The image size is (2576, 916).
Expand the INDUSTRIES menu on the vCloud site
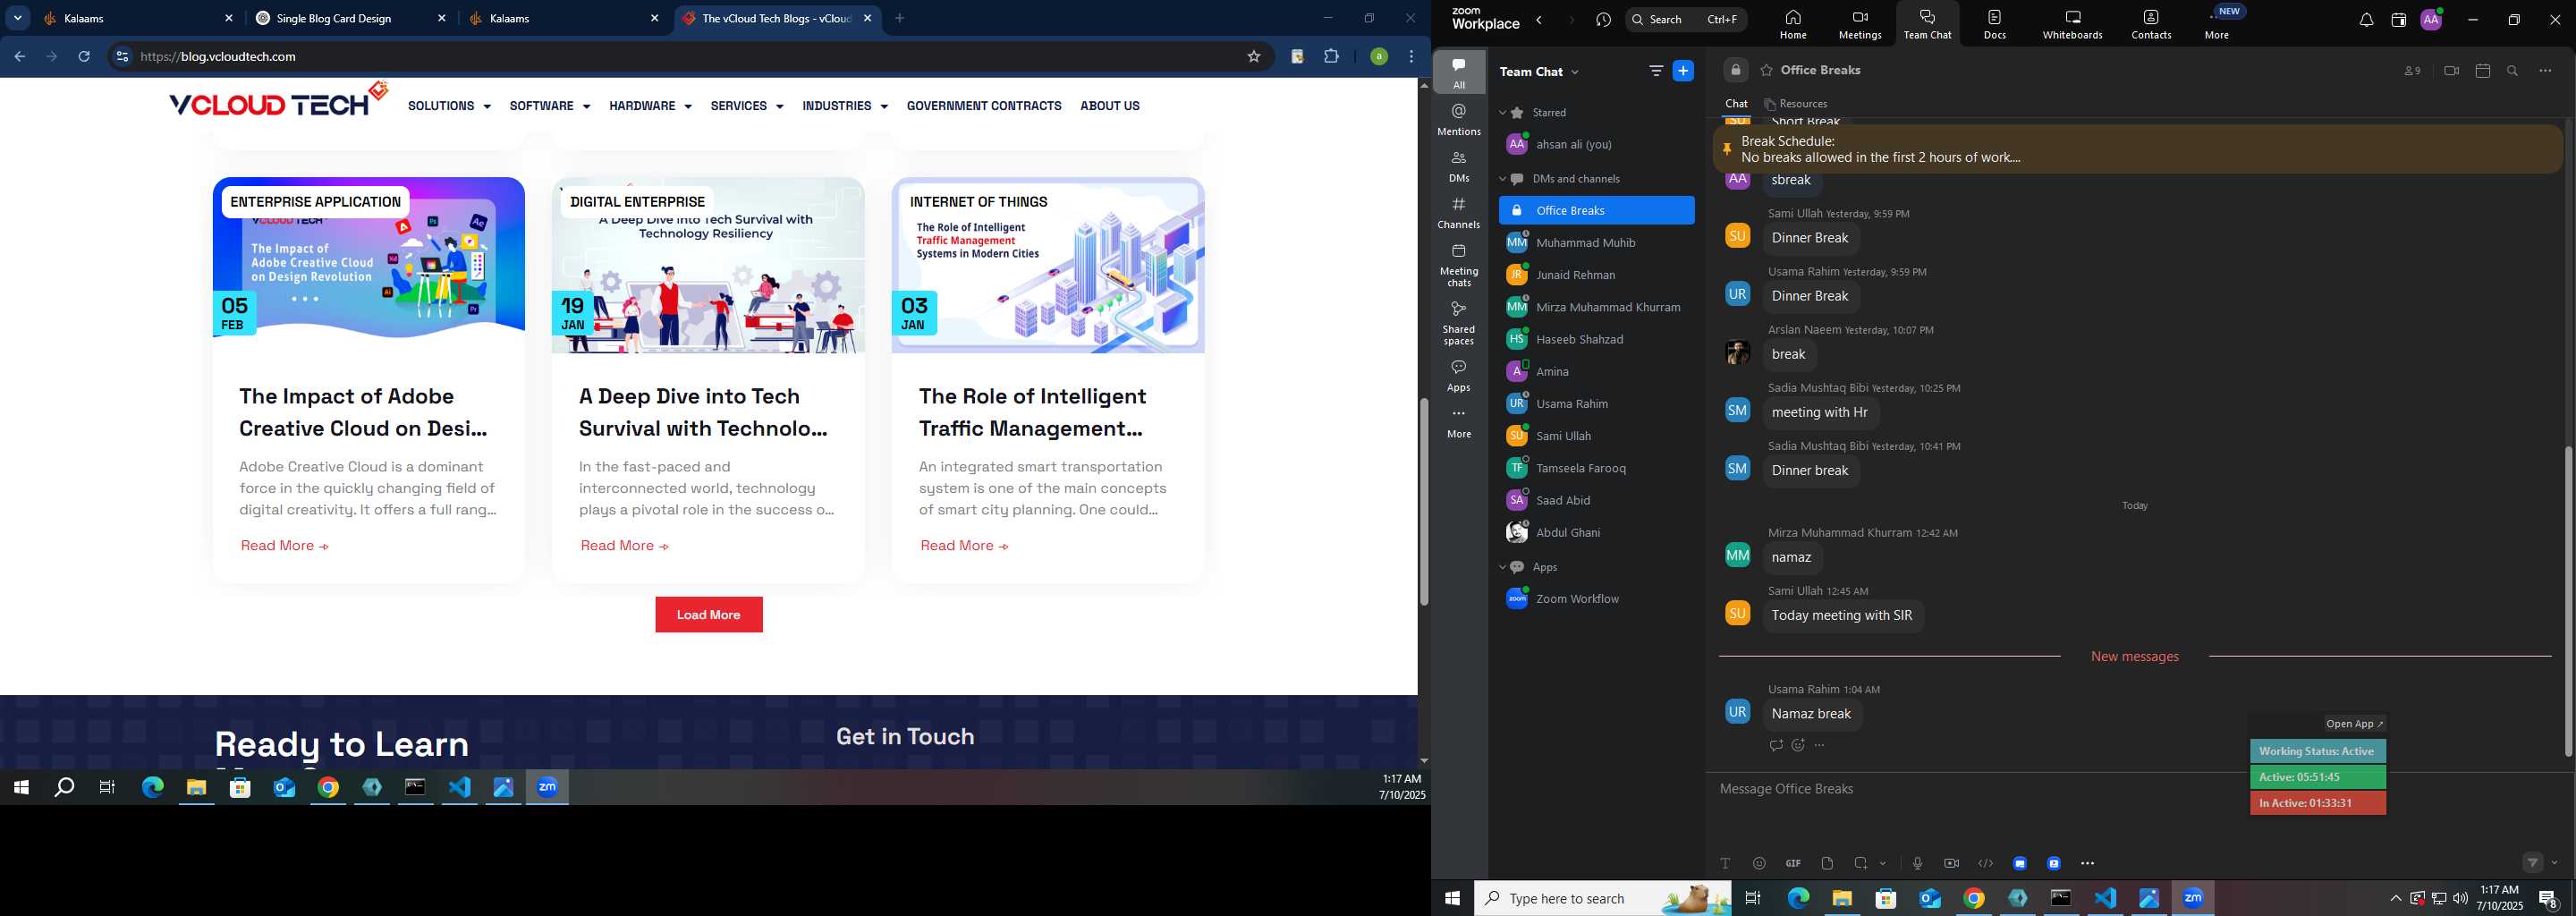pos(844,106)
